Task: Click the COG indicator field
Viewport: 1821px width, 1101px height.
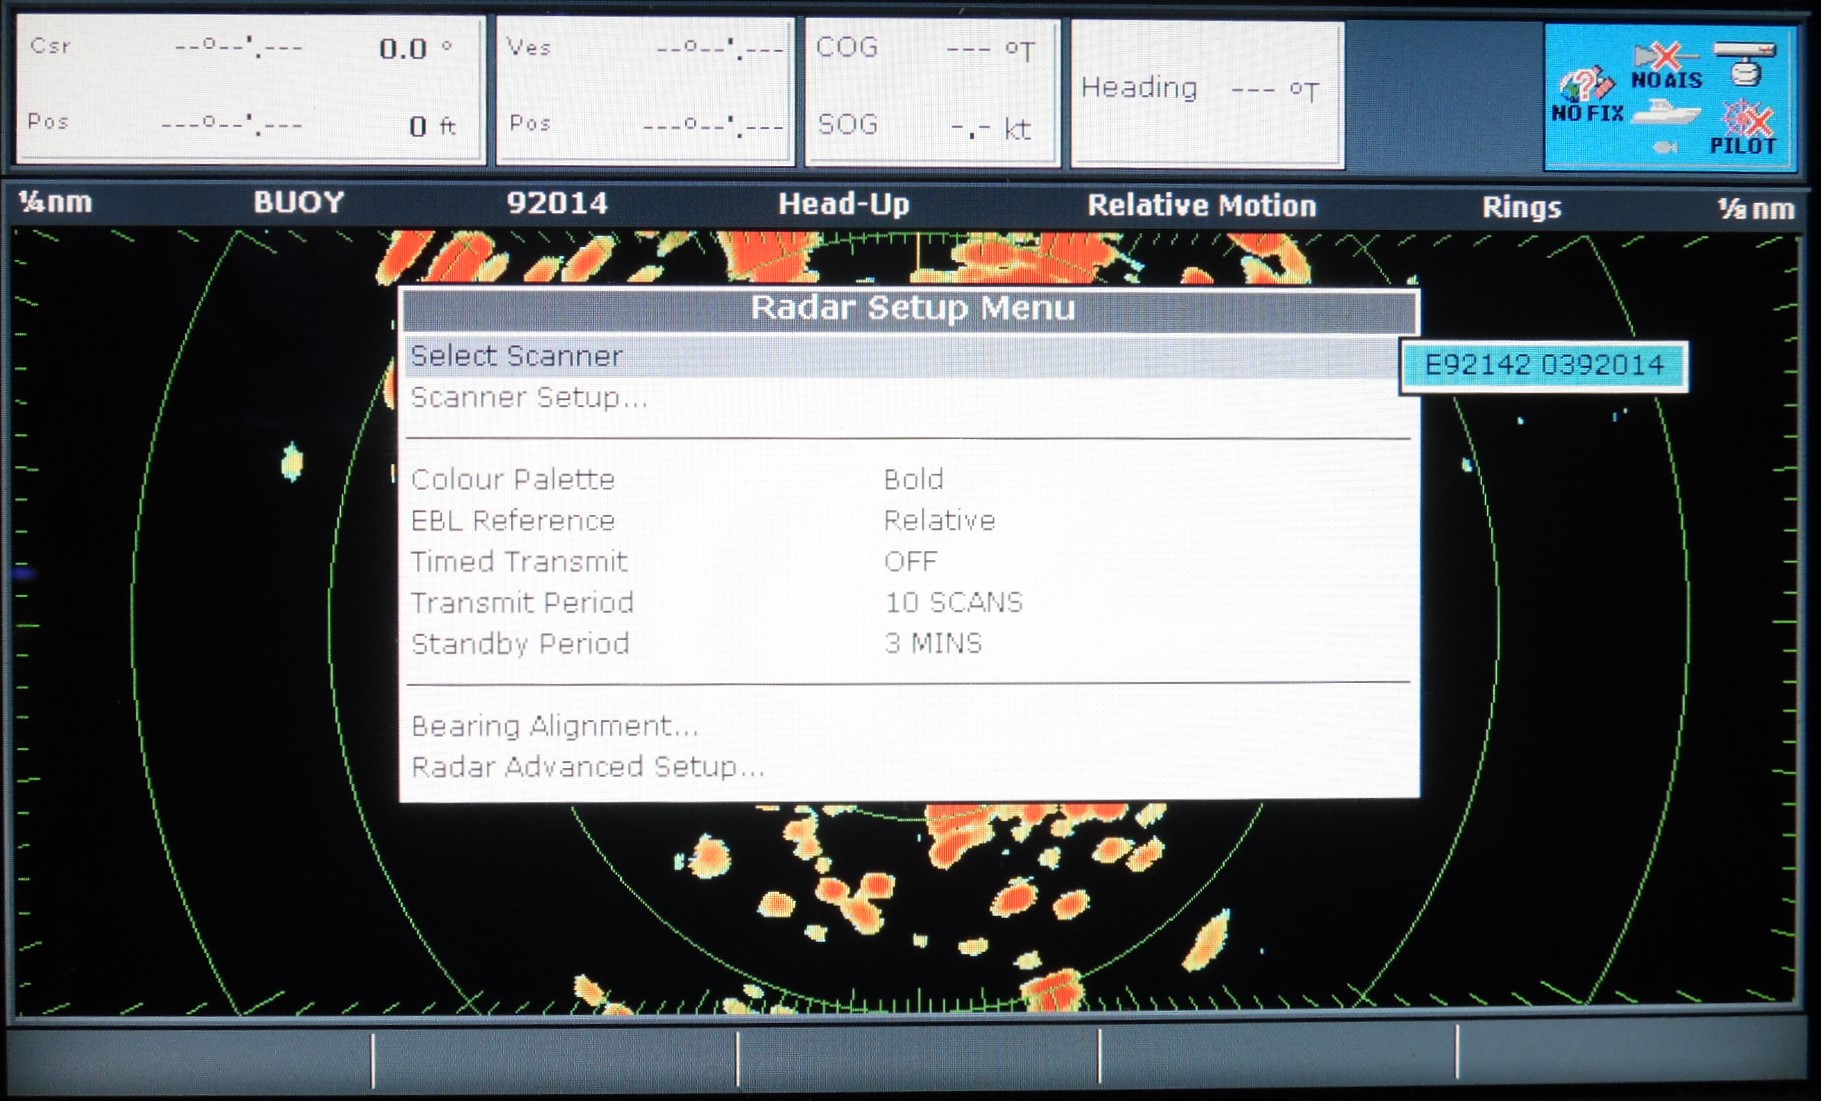Action: 930,46
